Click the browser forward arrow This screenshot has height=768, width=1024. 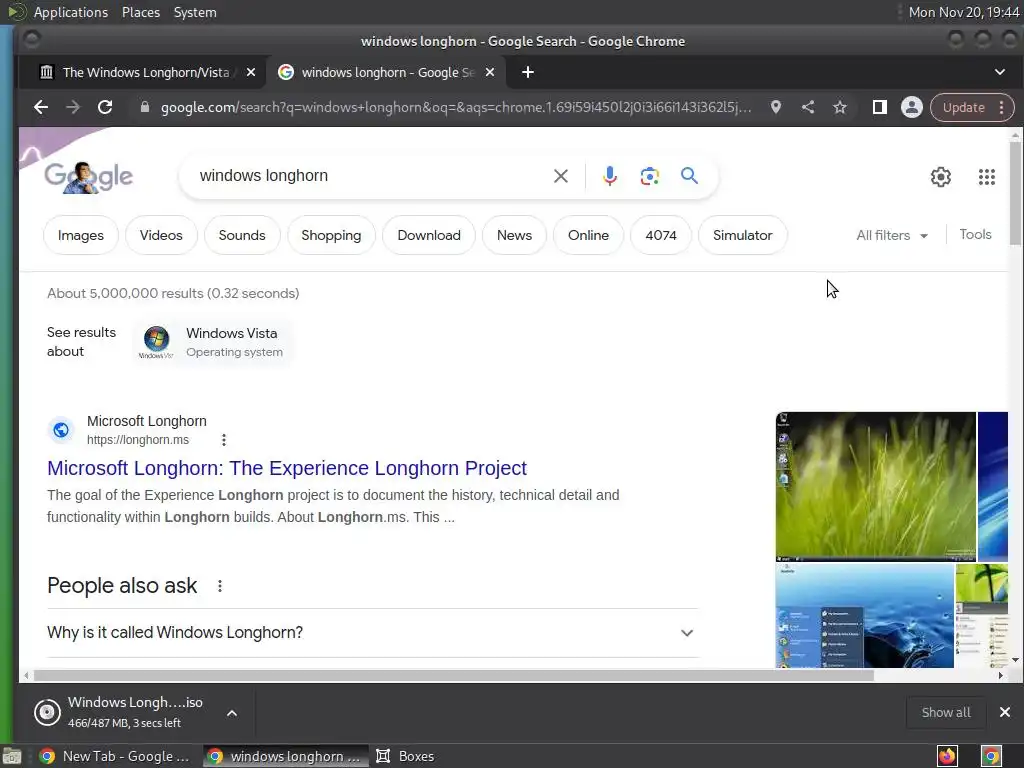pyautogui.click(x=72, y=107)
